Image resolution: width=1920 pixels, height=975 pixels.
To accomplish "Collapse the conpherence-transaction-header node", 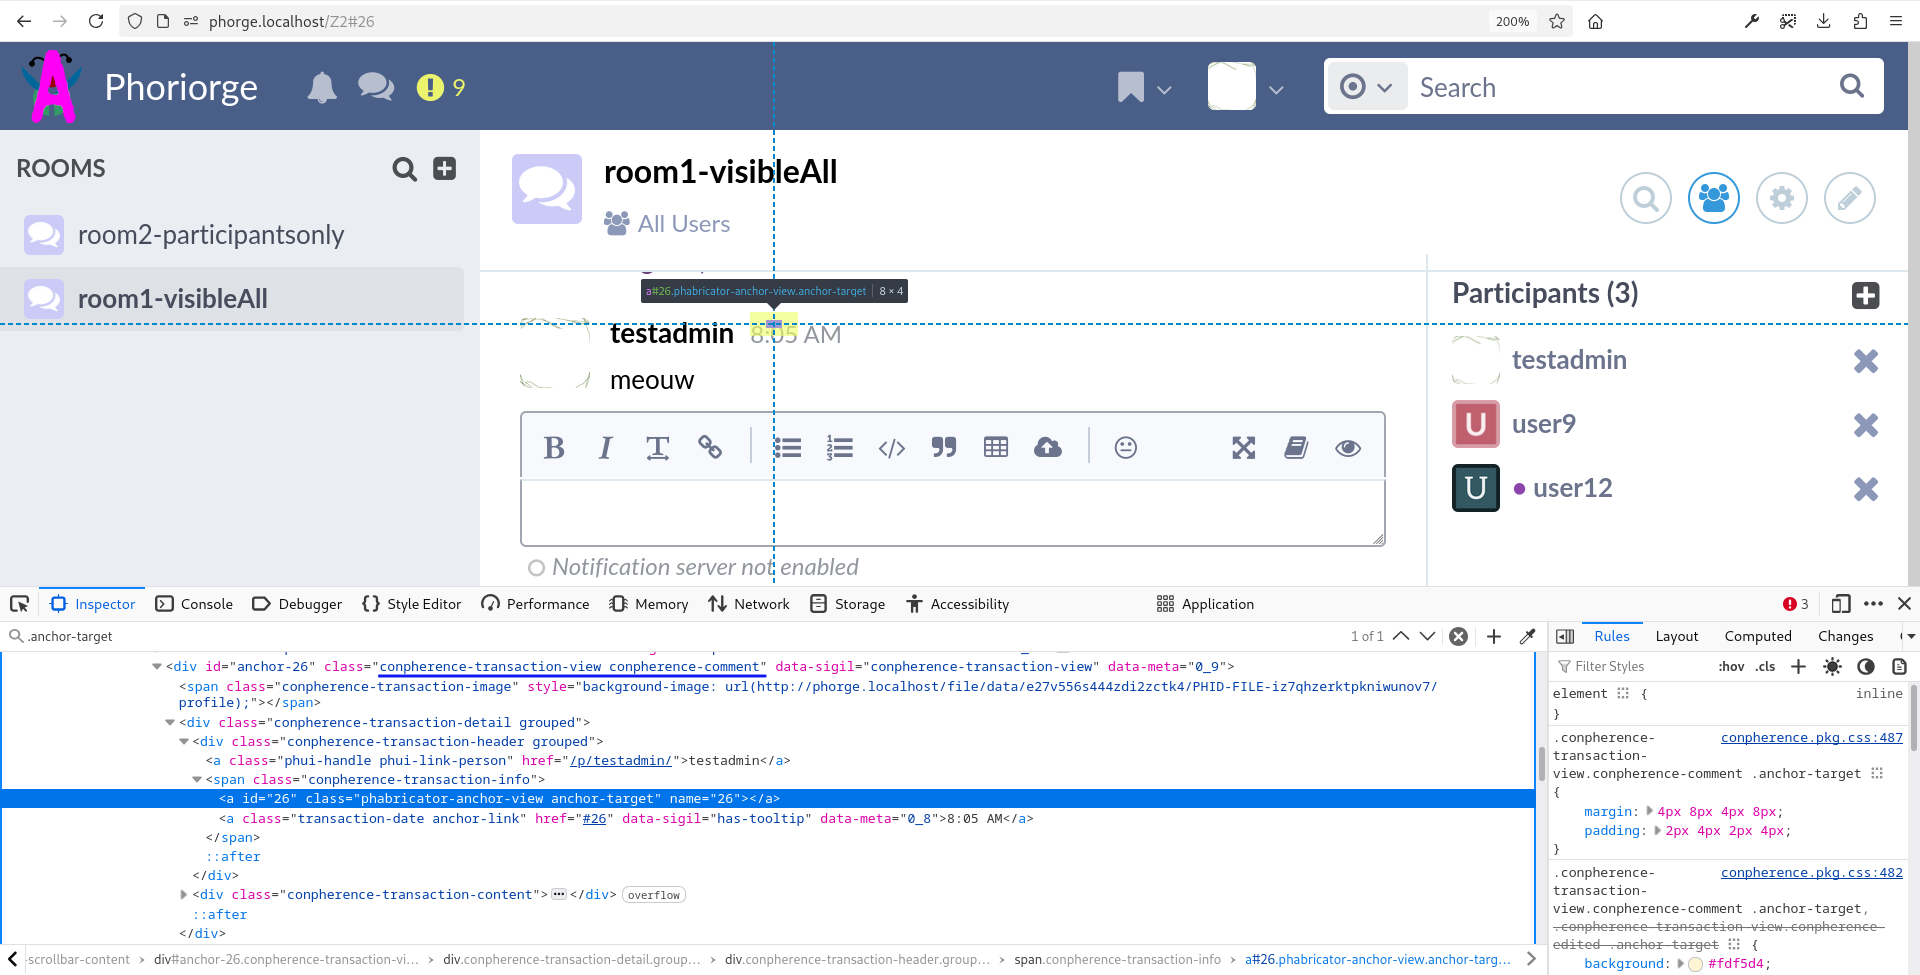I will click(x=183, y=741).
